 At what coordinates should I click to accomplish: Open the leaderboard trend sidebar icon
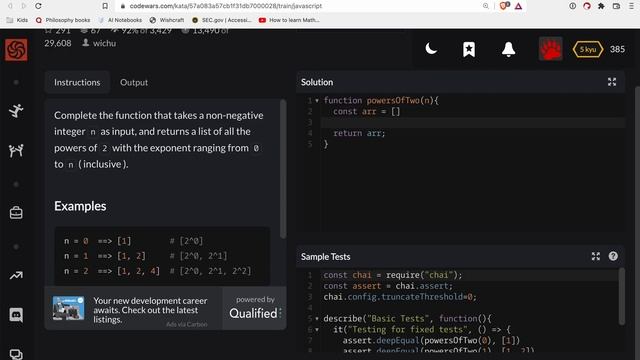16,276
